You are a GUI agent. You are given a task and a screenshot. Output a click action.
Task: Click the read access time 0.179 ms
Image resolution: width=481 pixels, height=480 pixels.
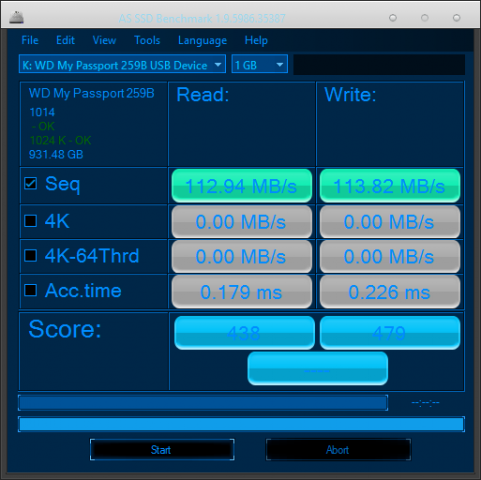point(242,292)
